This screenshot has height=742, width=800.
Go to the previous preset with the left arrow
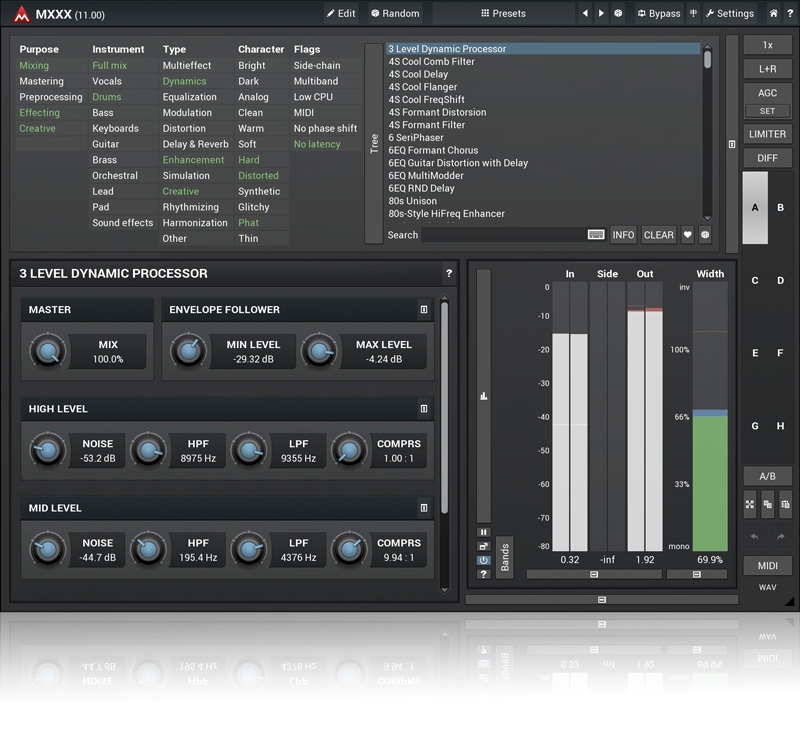[585, 14]
